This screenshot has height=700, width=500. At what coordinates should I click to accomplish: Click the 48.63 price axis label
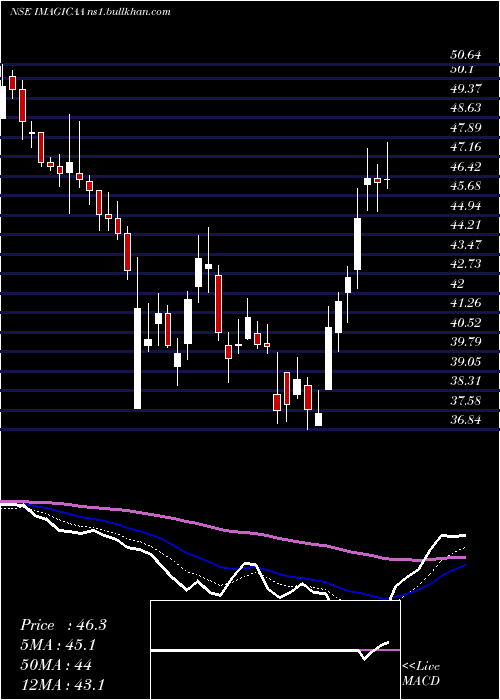pyautogui.click(x=466, y=108)
